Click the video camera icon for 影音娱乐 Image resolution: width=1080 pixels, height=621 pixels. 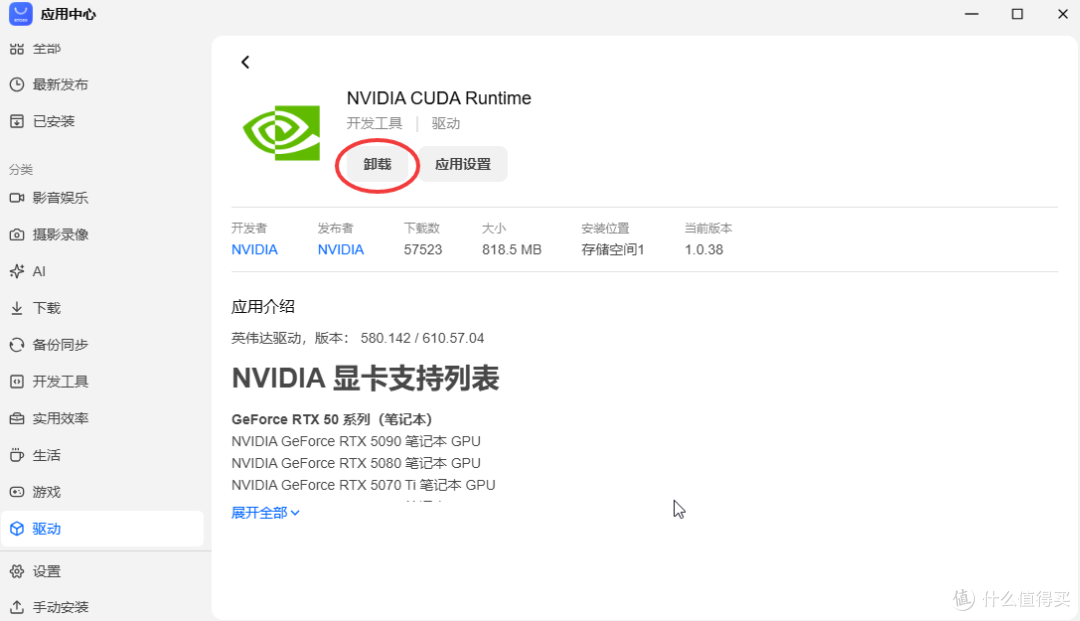[x=17, y=198]
